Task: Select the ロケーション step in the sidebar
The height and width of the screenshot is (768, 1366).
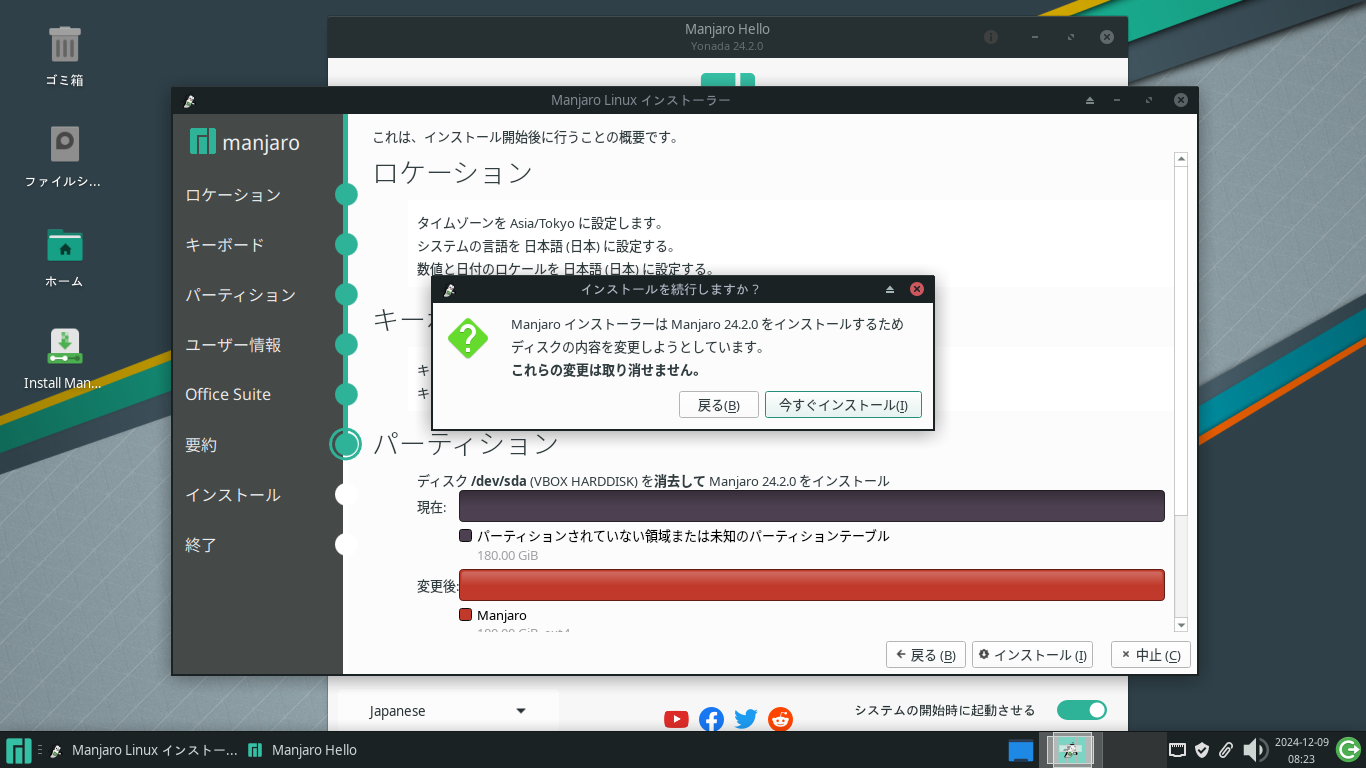Action: coord(233,195)
